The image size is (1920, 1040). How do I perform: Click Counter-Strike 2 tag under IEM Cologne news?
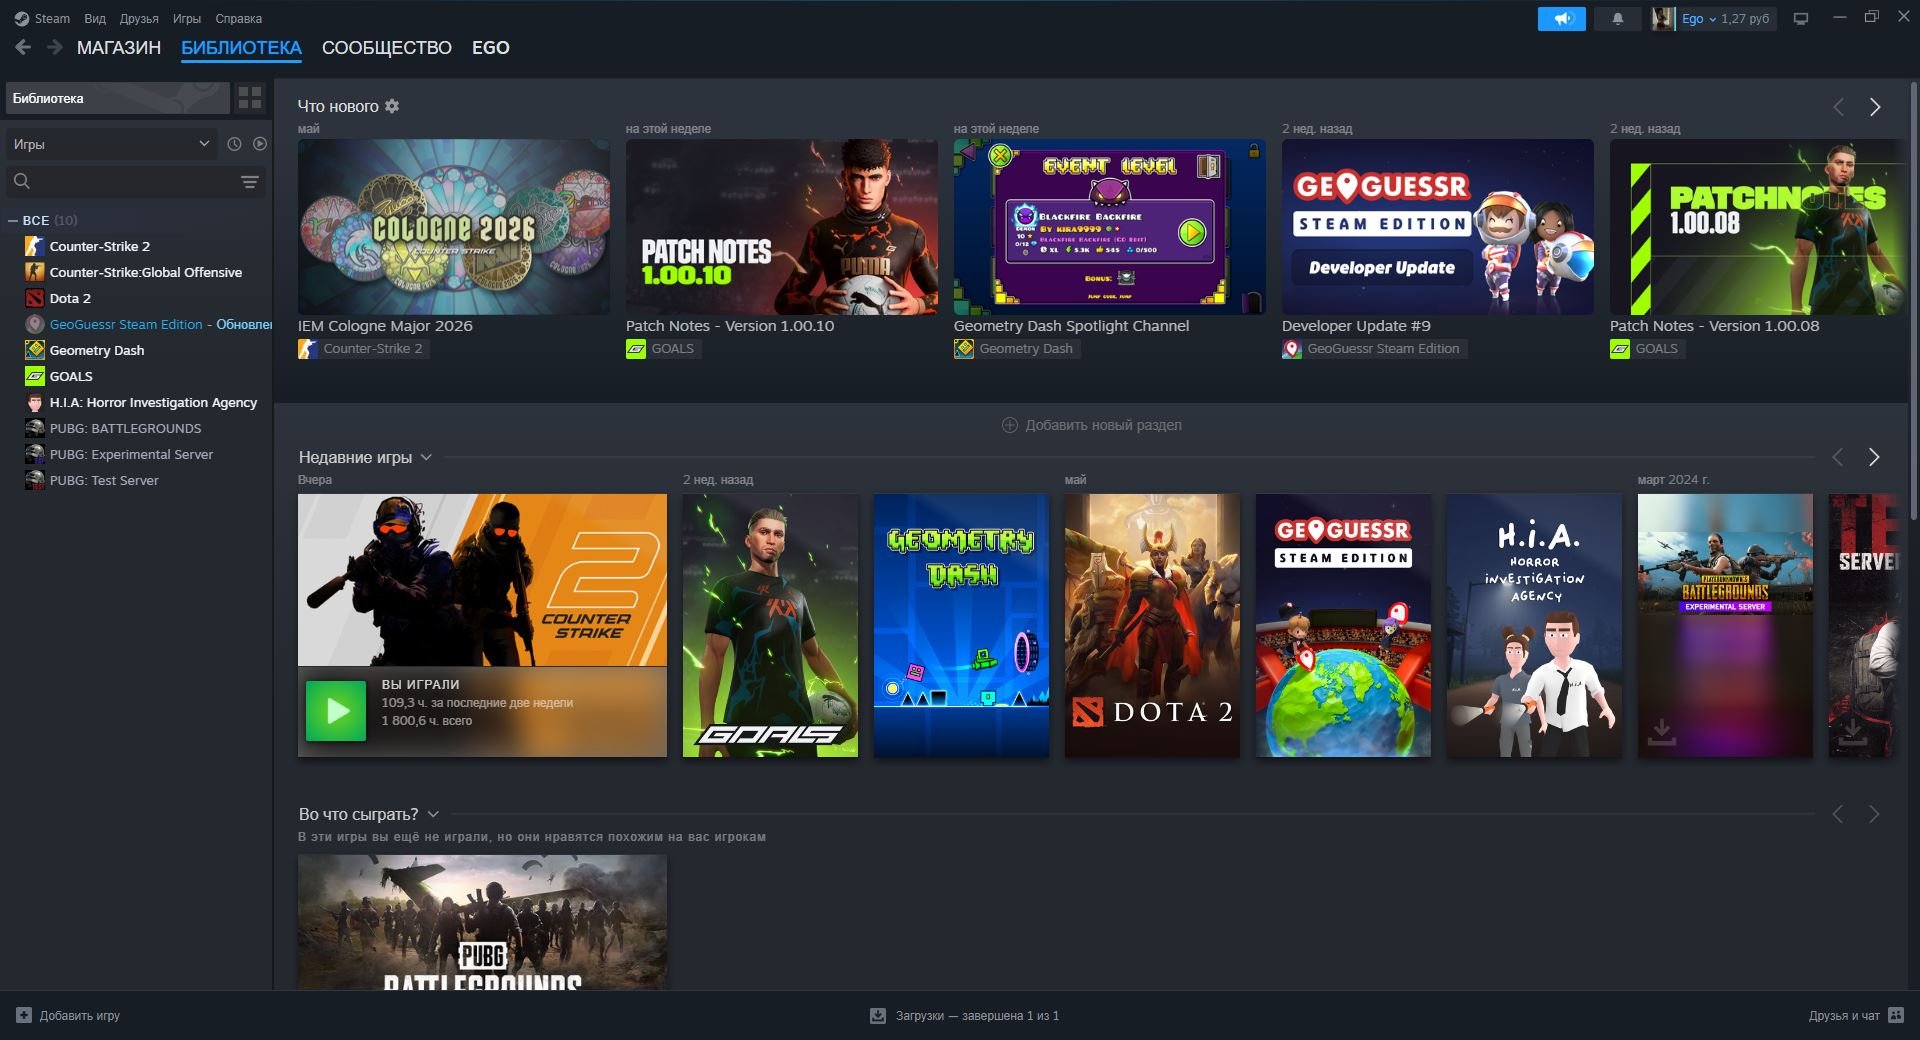pos(364,349)
